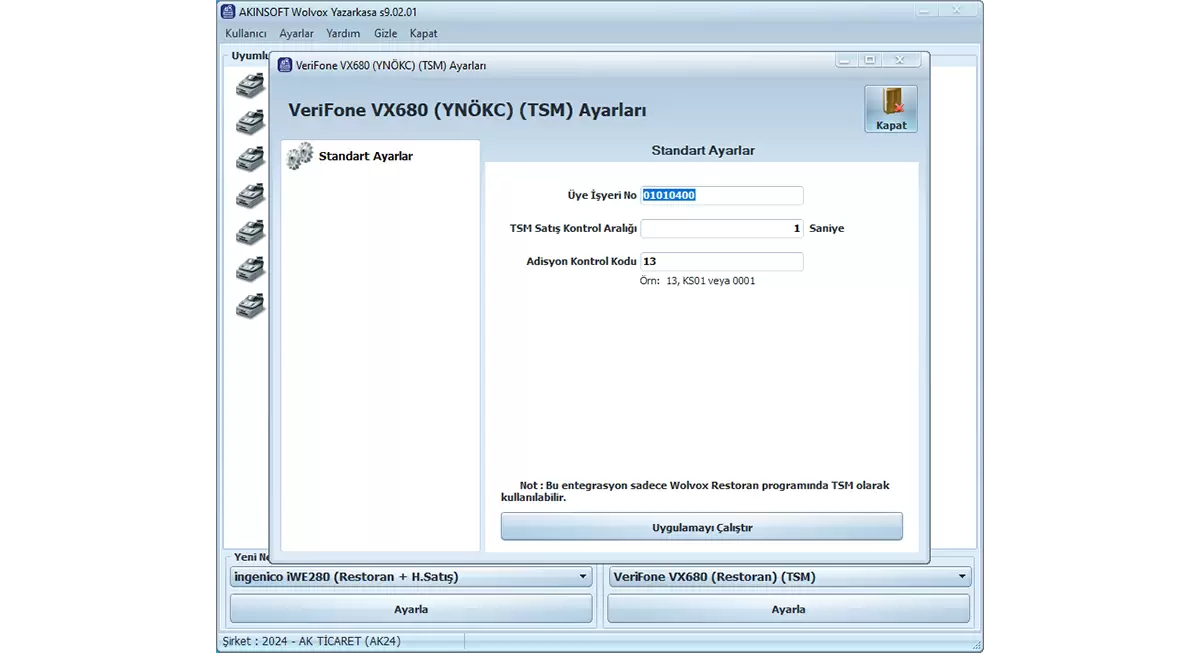Open the Ayarlar menu
Viewport: 1200px width, 653px height.
(296, 33)
